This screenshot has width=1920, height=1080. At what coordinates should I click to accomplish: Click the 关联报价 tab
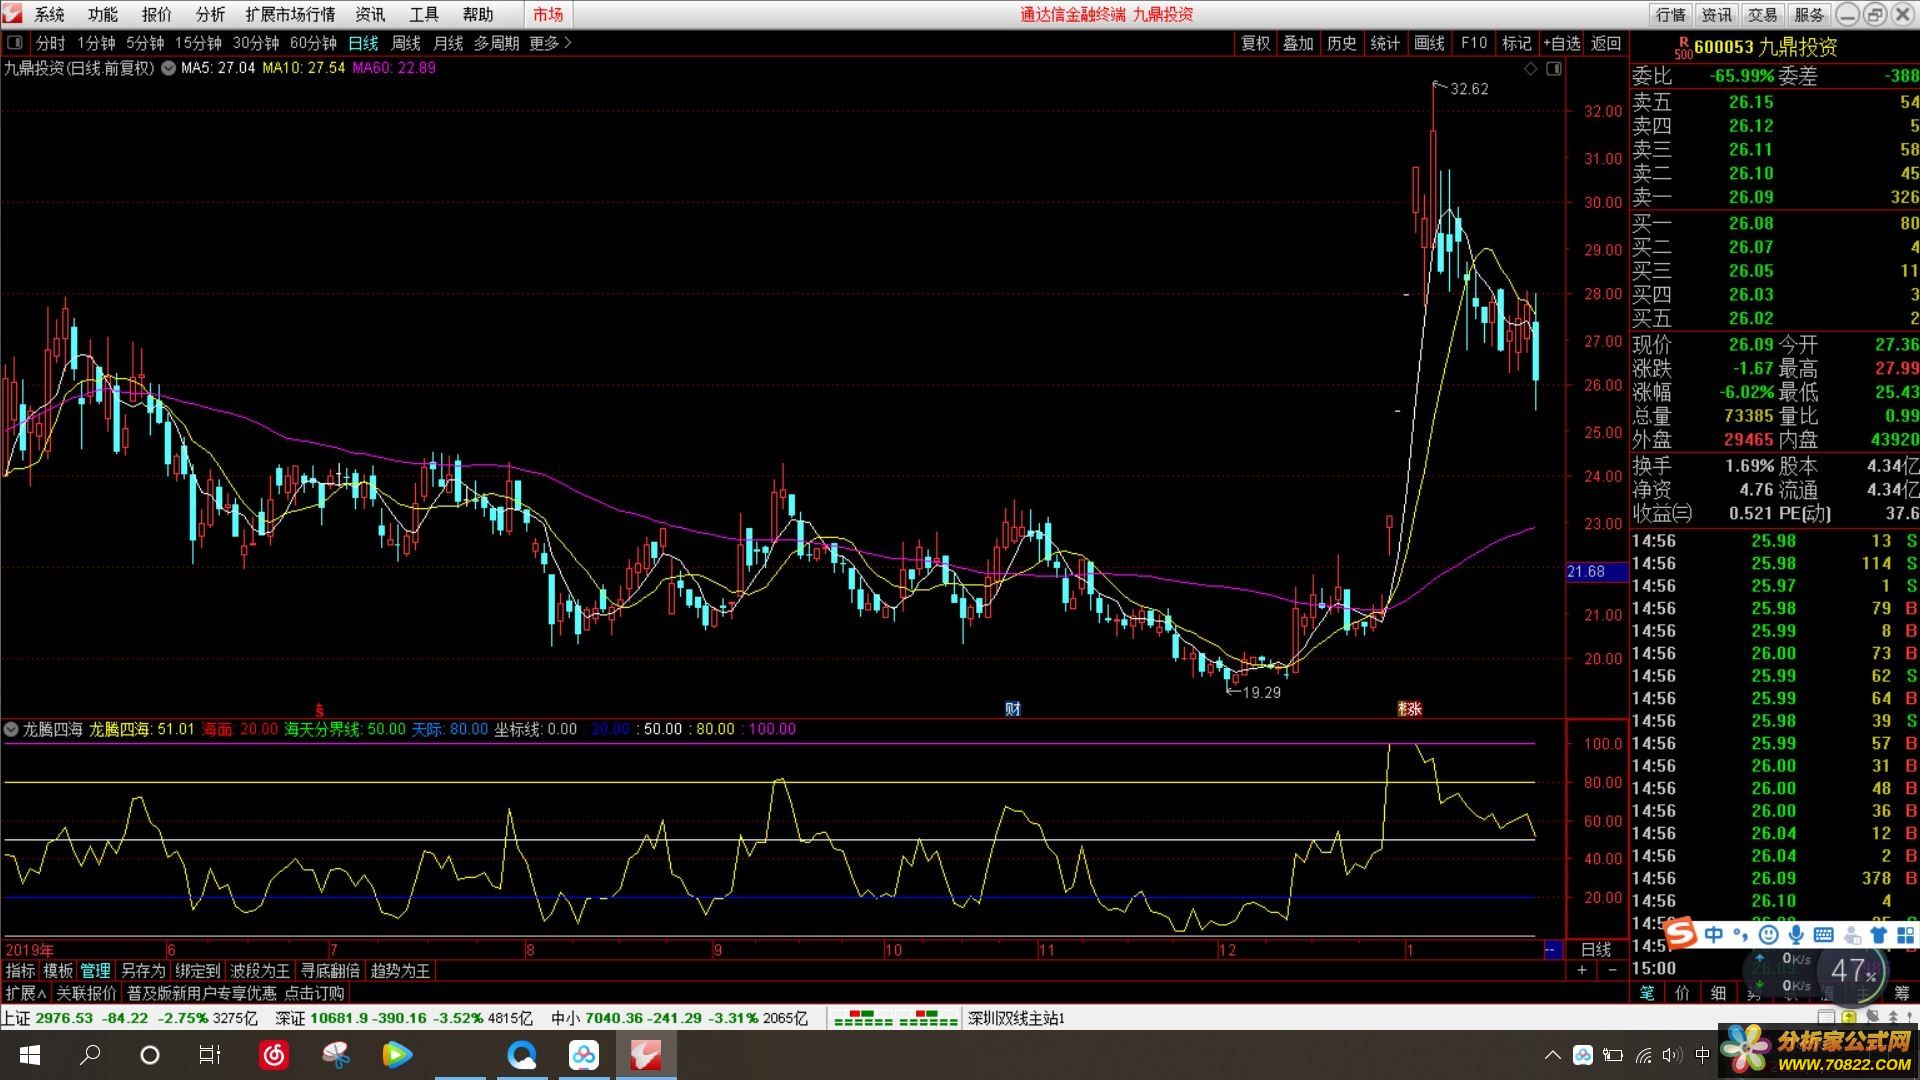click(86, 993)
